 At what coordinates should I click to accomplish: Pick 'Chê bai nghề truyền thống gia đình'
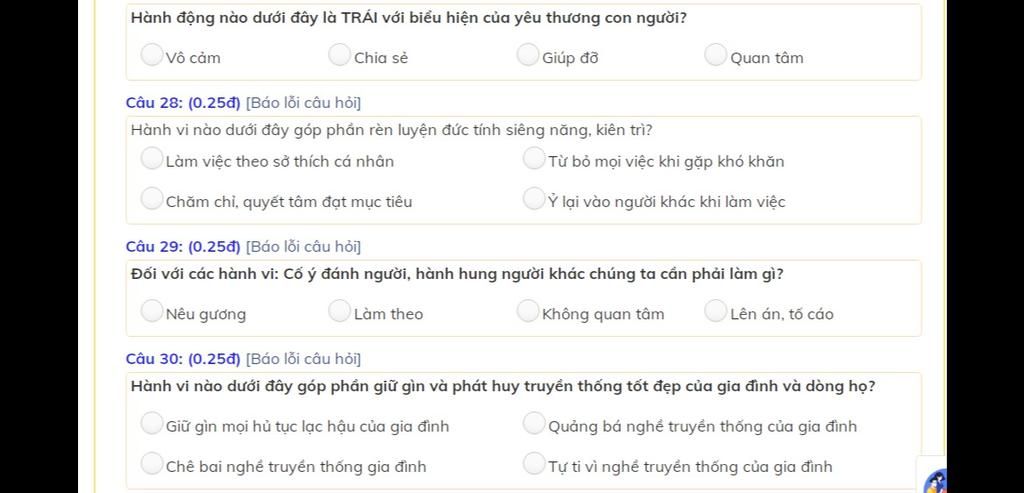(152, 464)
